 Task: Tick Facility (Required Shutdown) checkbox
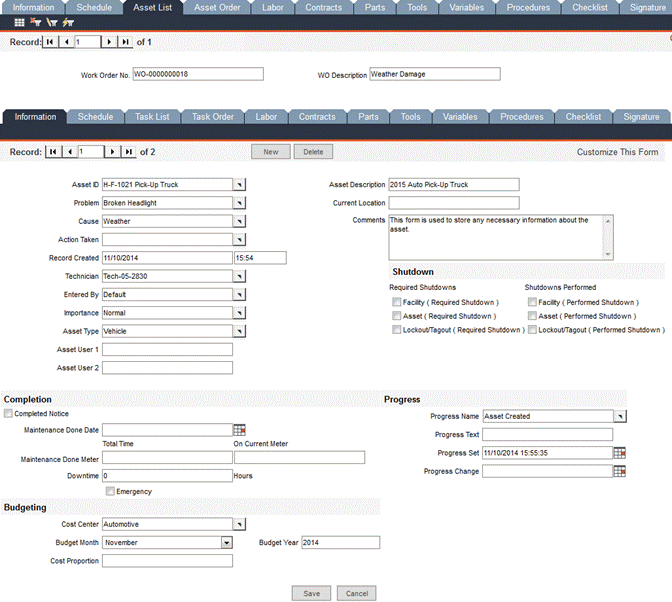pyautogui.click(x=397, y=302)
